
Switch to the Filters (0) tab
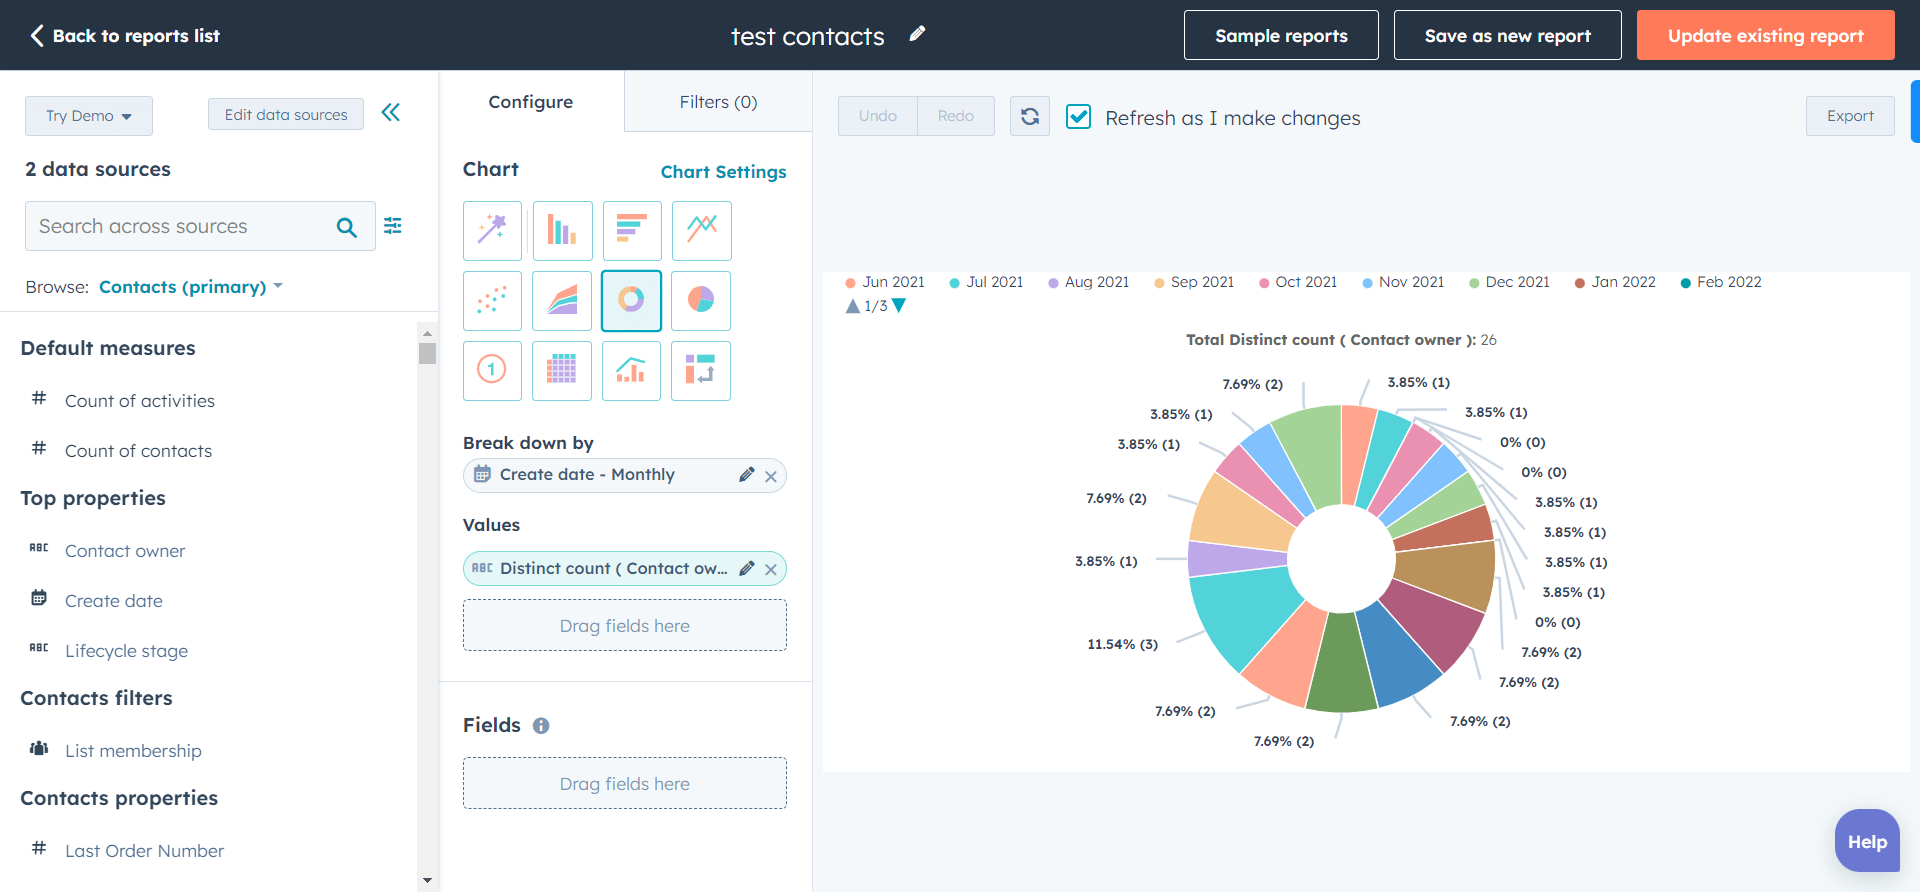[x=718, y=102]
